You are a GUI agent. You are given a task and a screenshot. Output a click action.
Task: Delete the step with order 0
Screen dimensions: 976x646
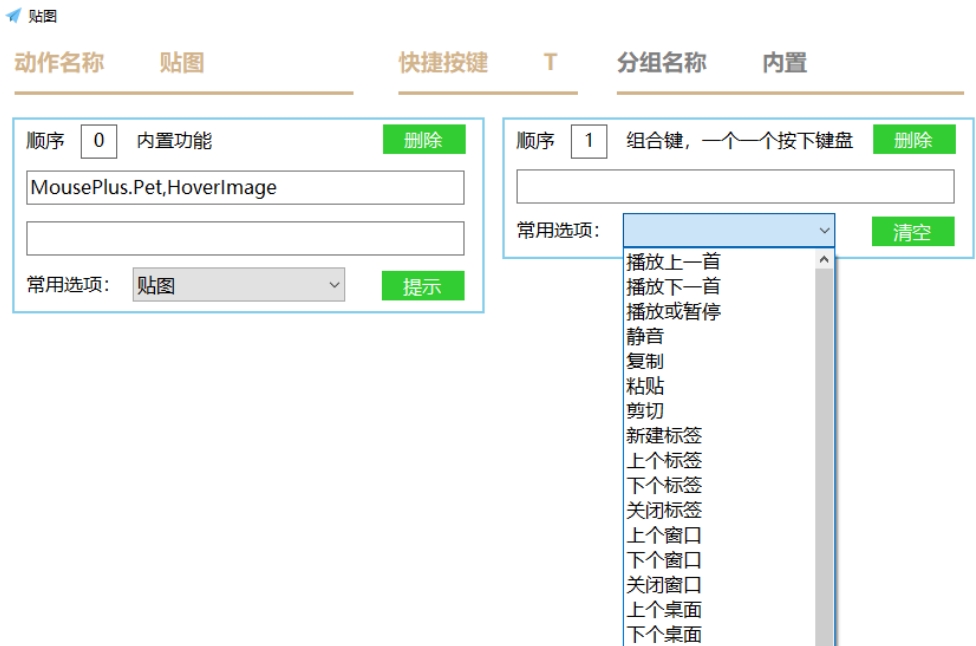[x=424, y=141]
